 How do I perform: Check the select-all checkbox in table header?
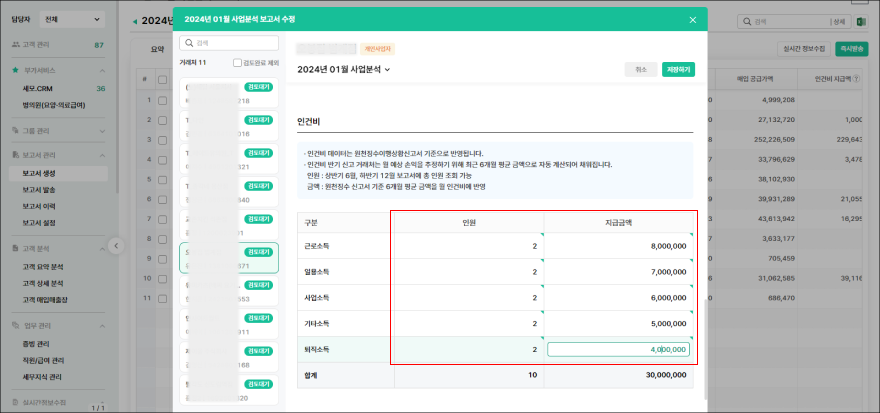coord(162,79)
